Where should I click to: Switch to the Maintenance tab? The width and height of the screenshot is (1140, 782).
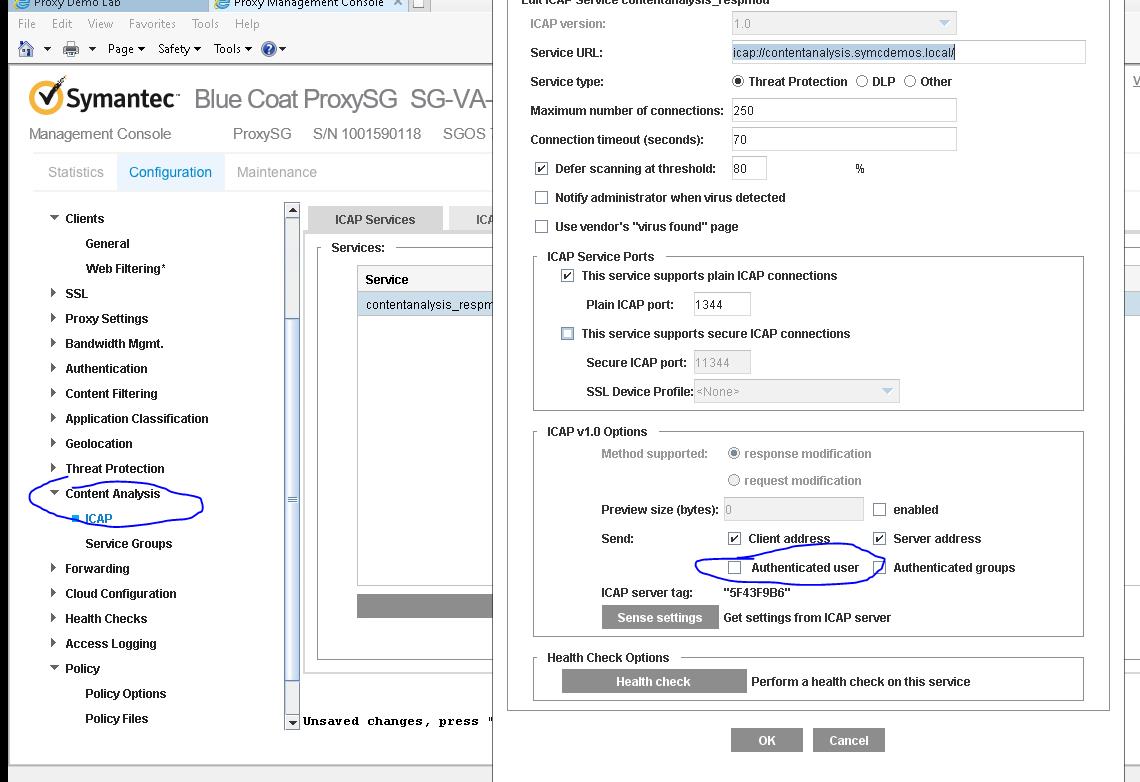pyautogui.click(x=276, y=172)
